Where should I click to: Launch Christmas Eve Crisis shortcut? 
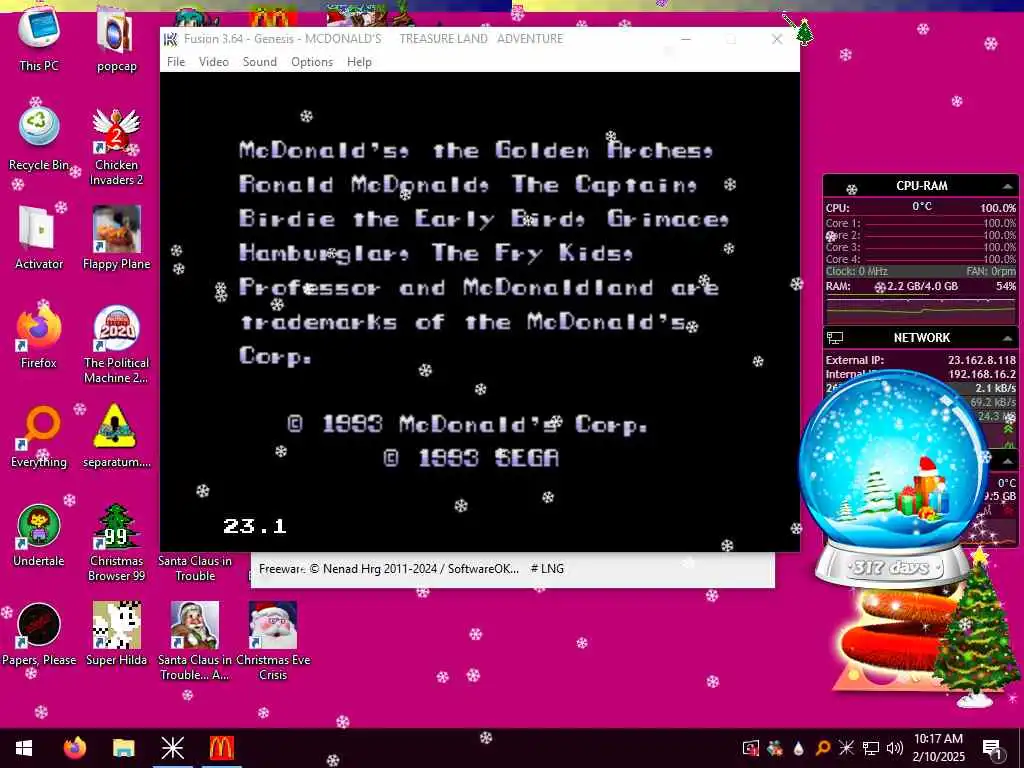click(273, 641)
